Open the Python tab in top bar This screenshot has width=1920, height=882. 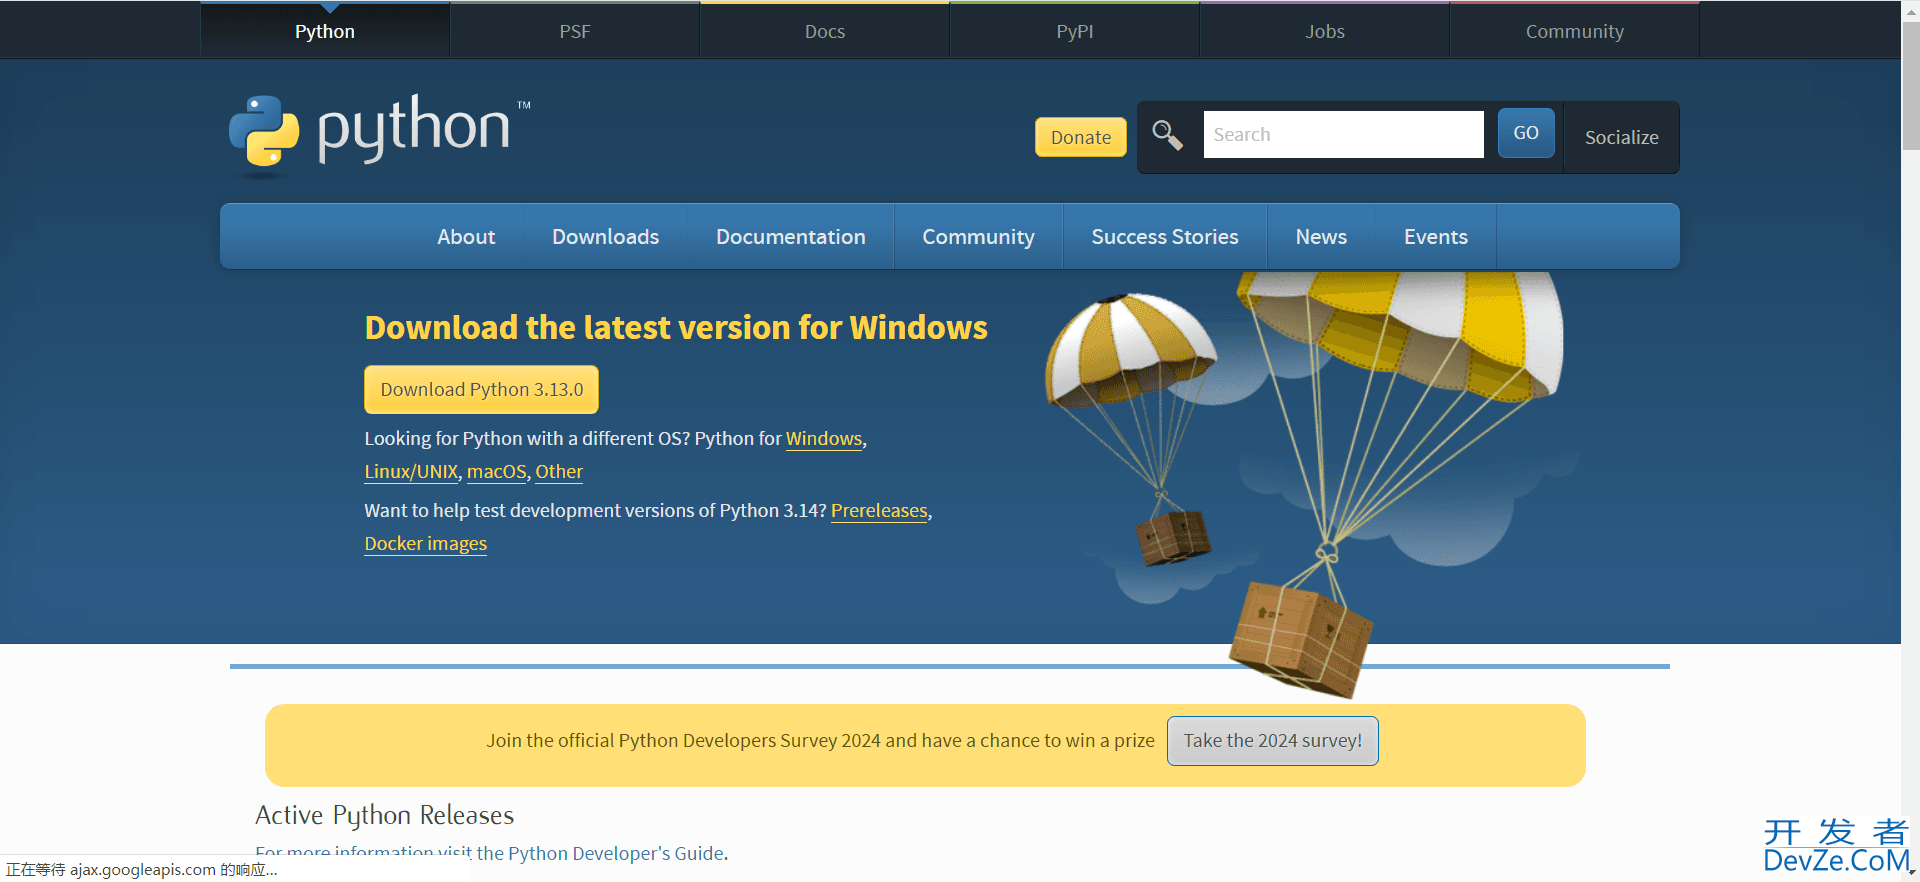tap(325, 31)
